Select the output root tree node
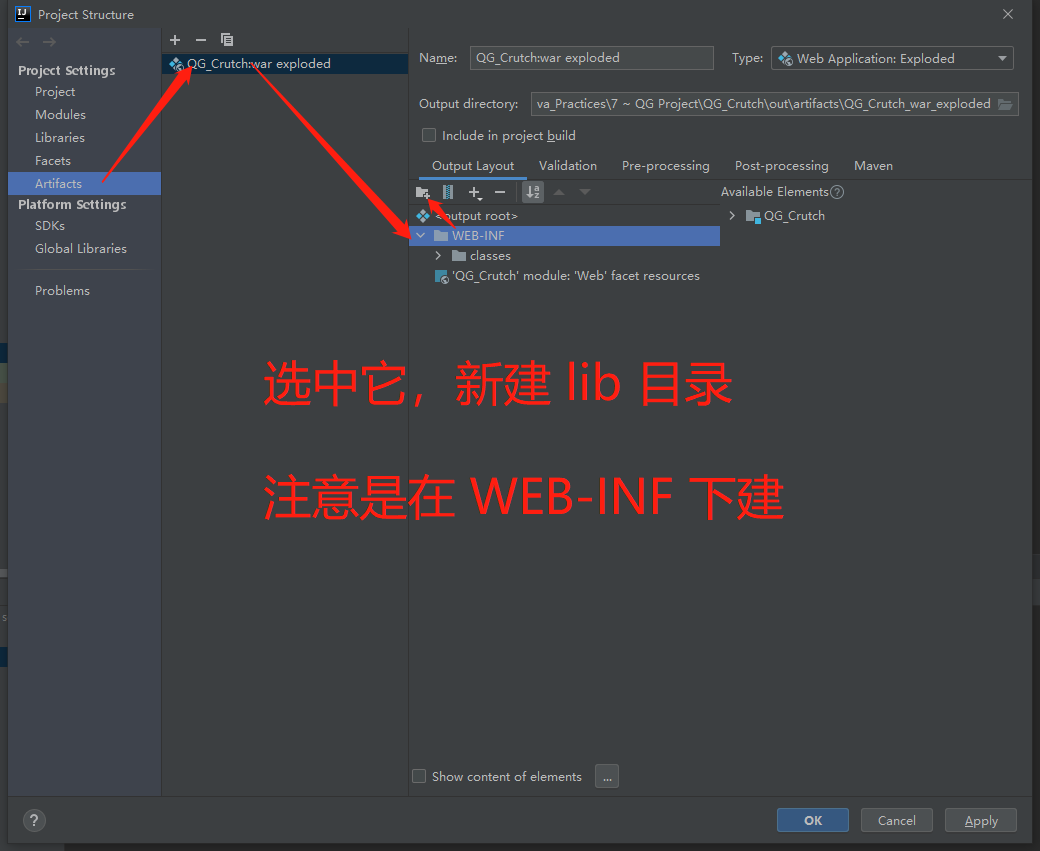Screen dimensions: 1040x851 564,216
